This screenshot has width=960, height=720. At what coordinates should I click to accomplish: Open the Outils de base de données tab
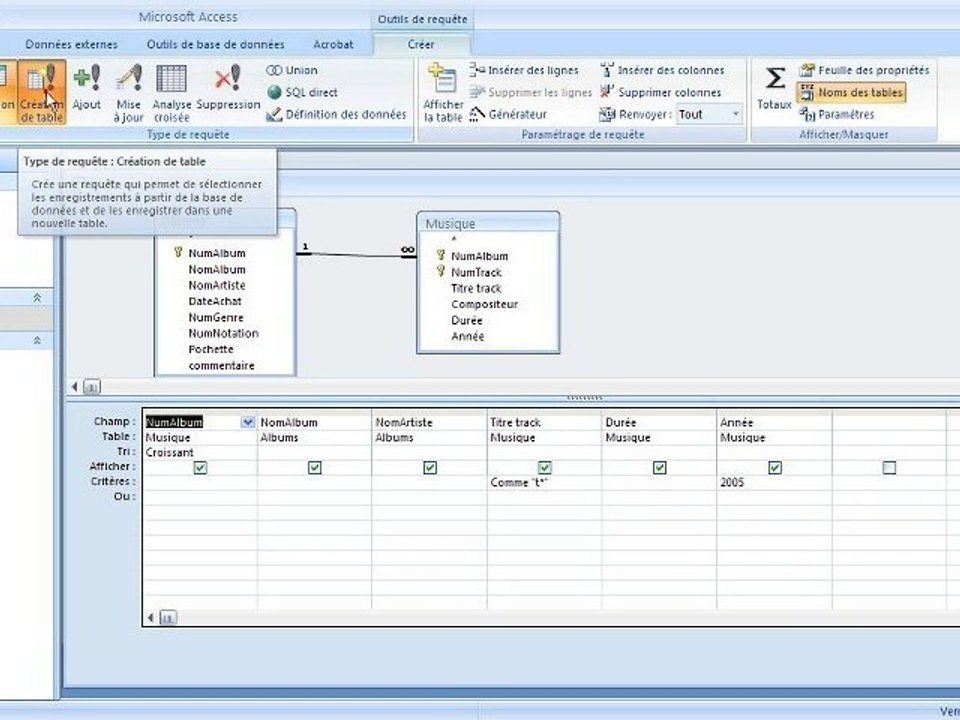coord(216,45)
